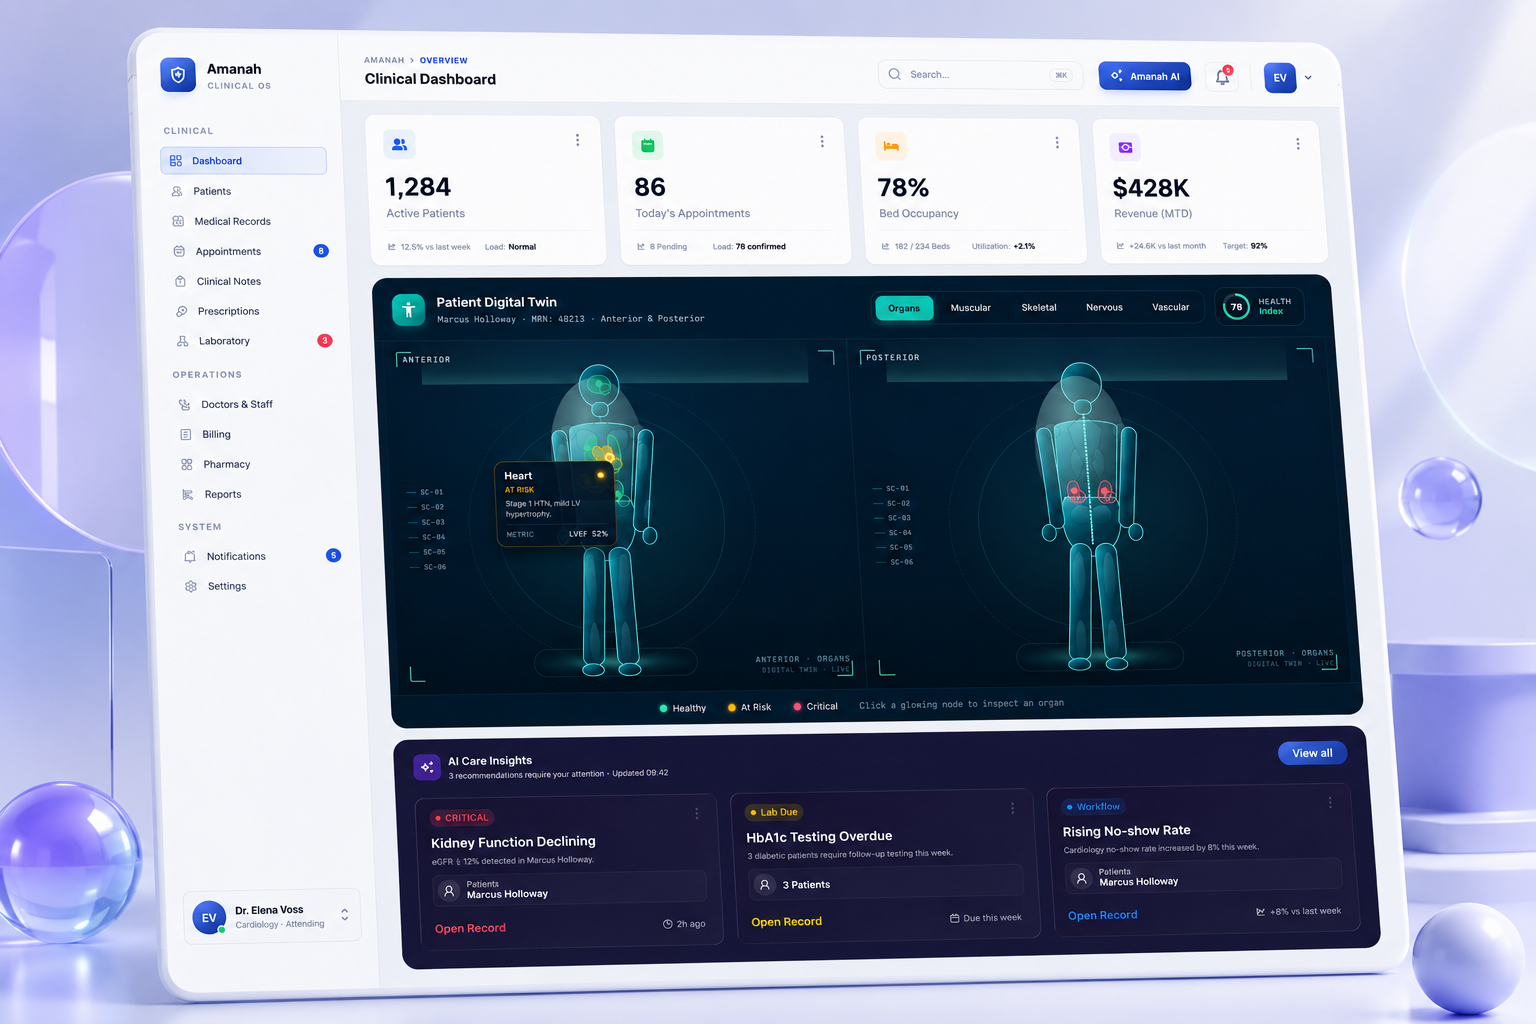Image resolution: width=1536 pixels, height=1024 pixels.
Task: Click the Patient Digital Twin figure icon
Action: coord(408,310)
